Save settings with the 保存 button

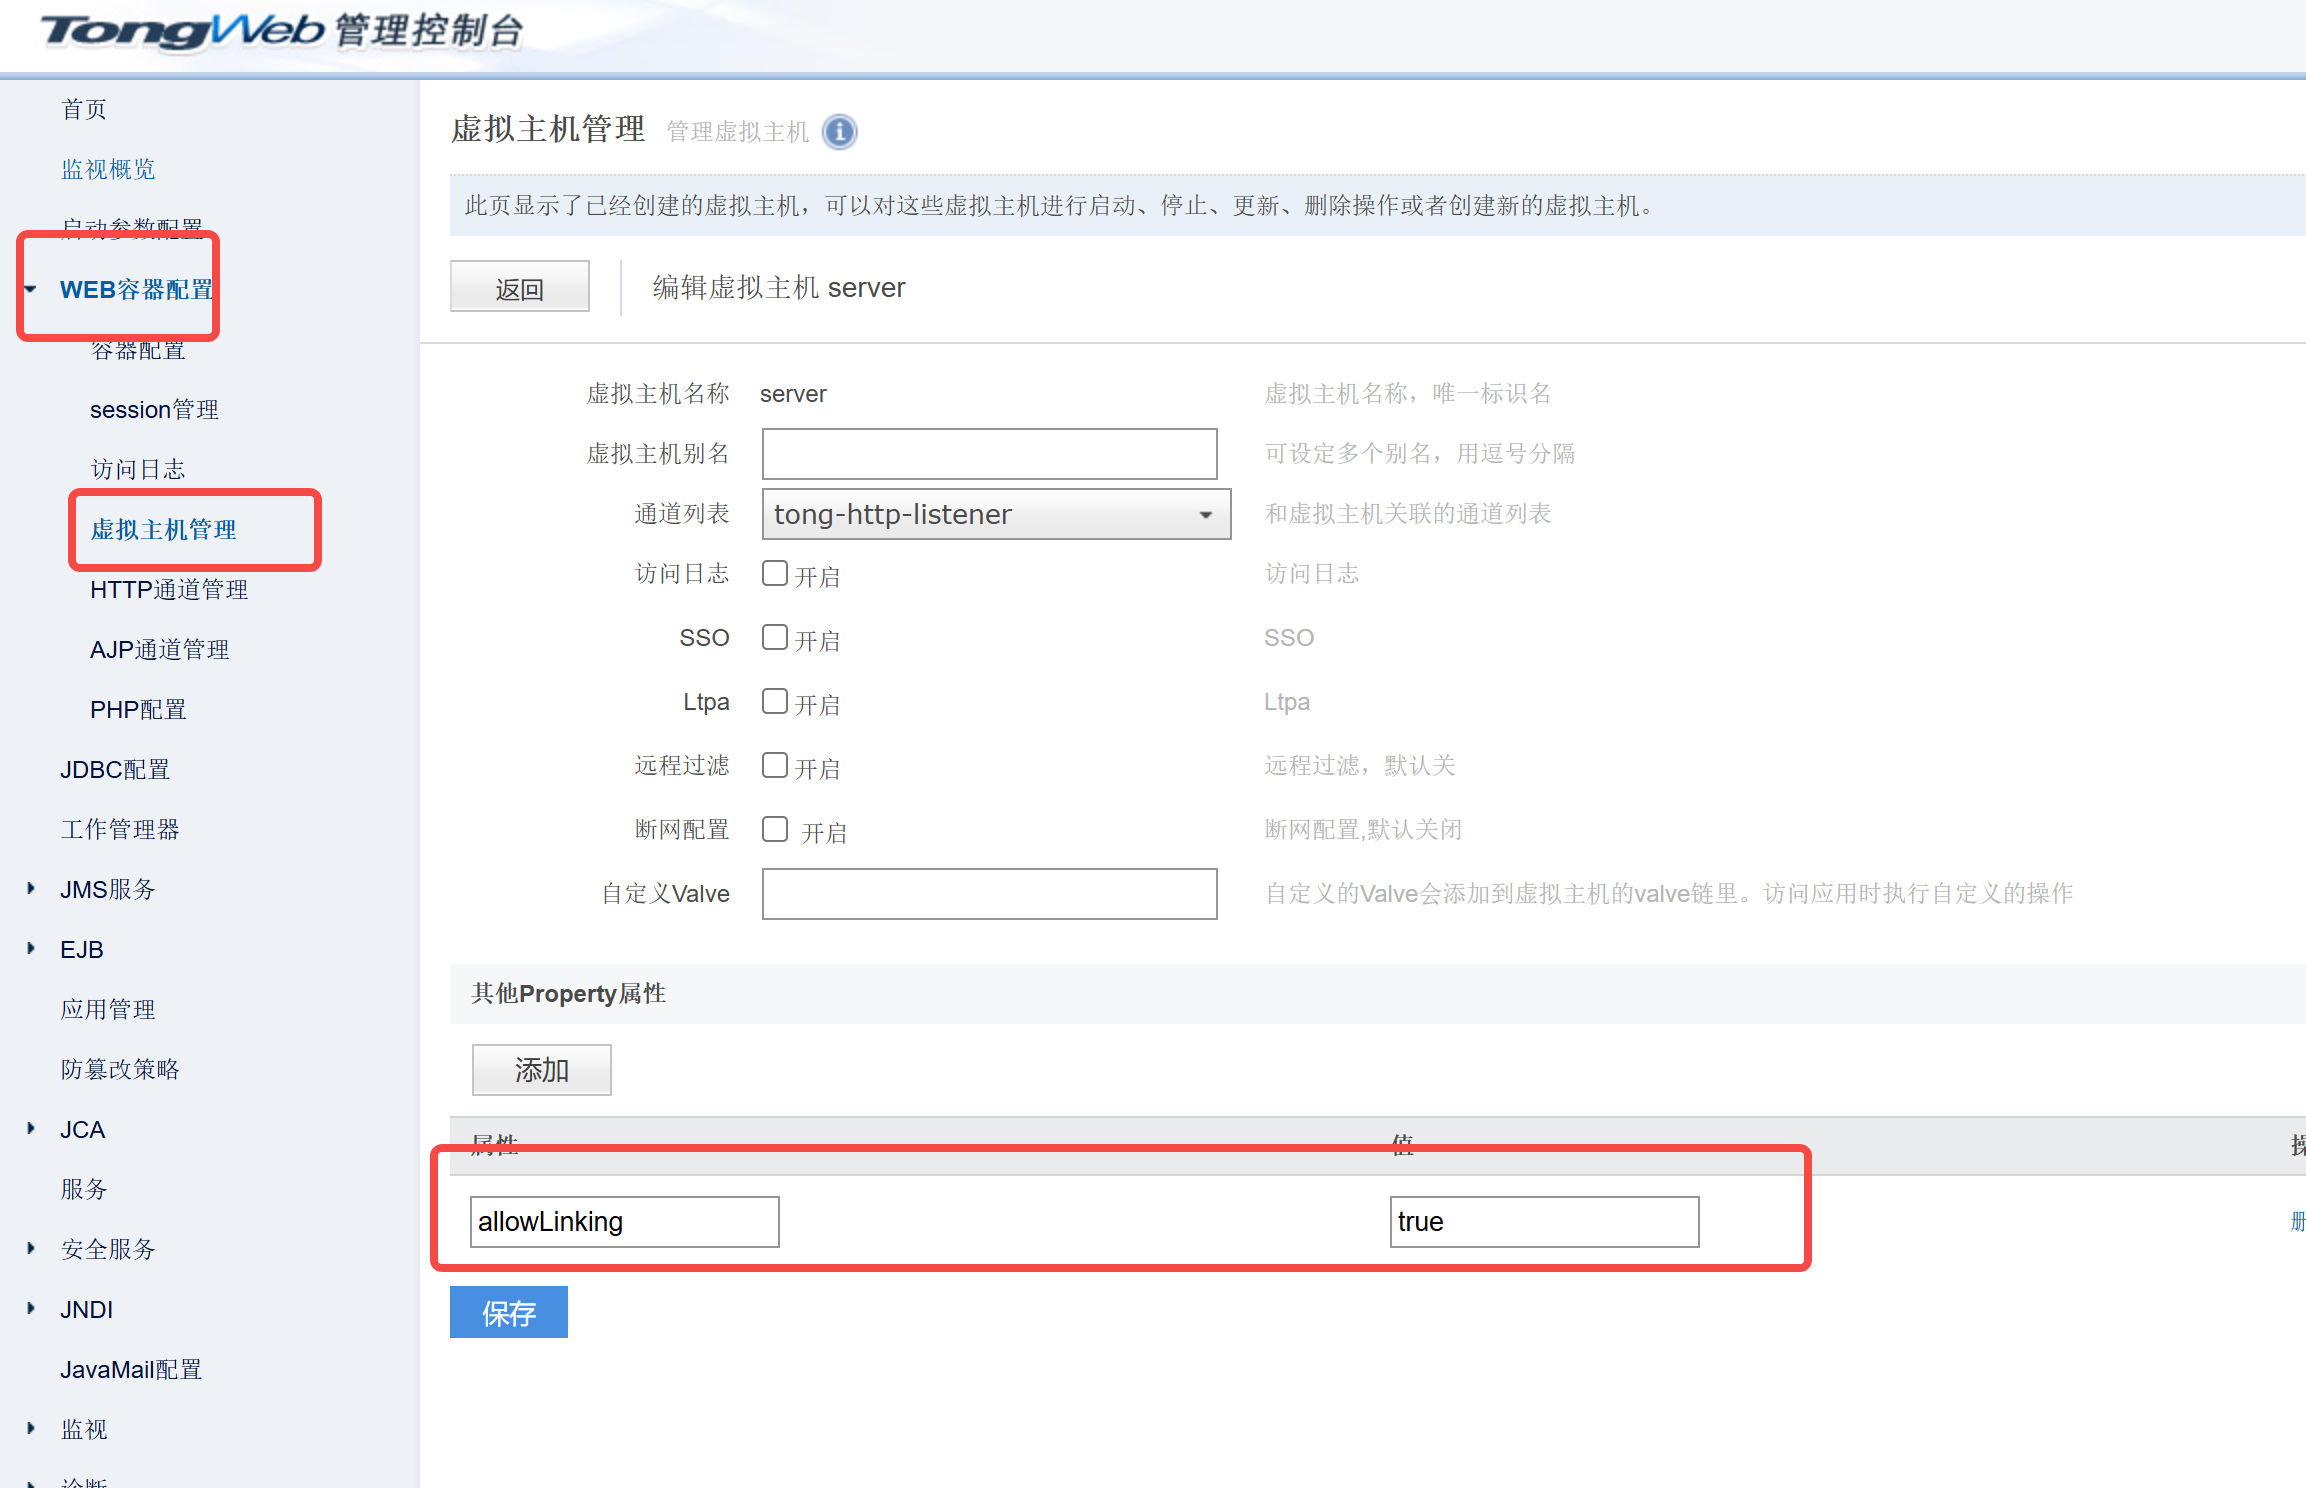coord(508,1312)
